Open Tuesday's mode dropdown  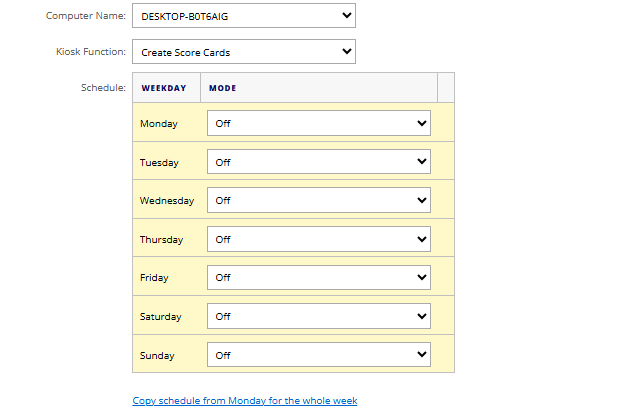tap(318, 162)
